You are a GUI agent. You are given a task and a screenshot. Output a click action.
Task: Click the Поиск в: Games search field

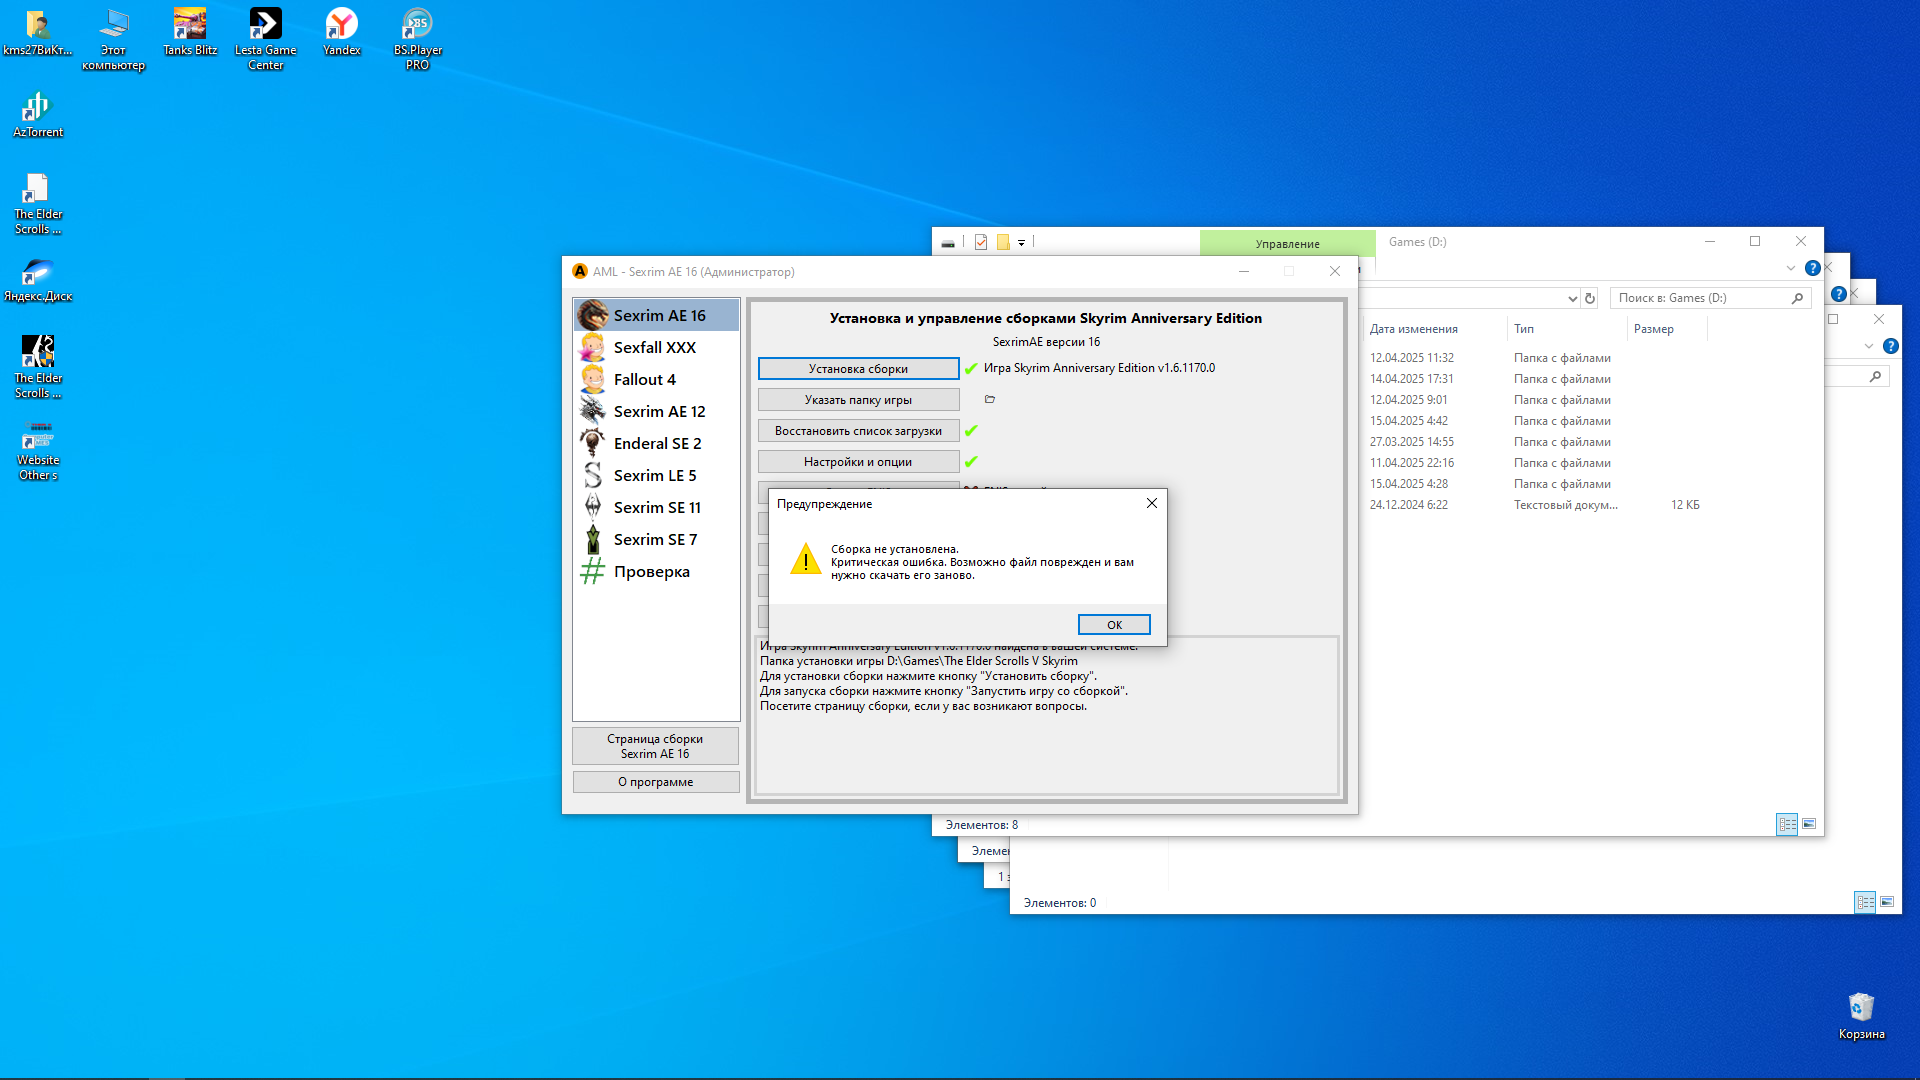point(1700,298)
